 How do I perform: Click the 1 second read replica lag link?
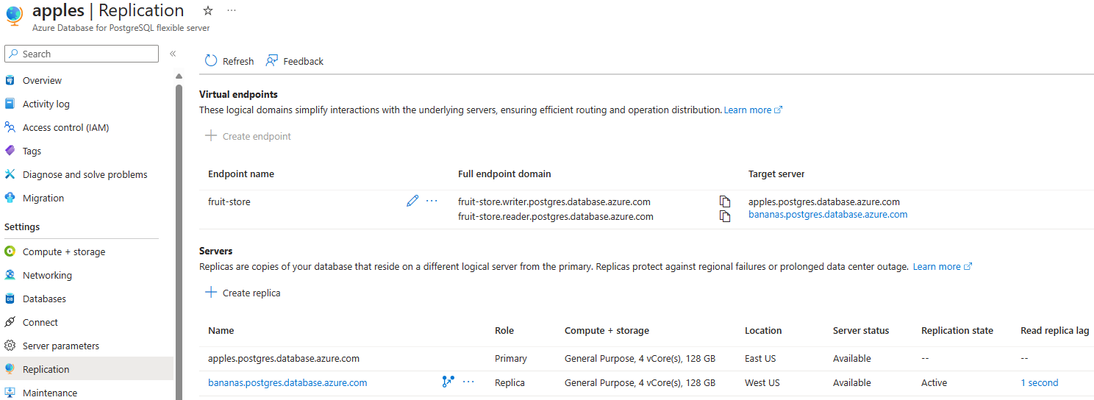(1040, 383)
